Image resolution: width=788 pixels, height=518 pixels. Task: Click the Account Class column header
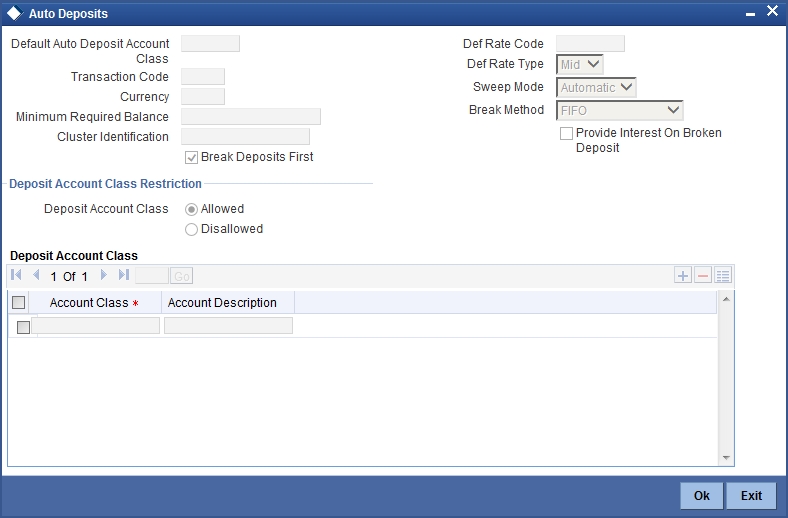[95, 302]
